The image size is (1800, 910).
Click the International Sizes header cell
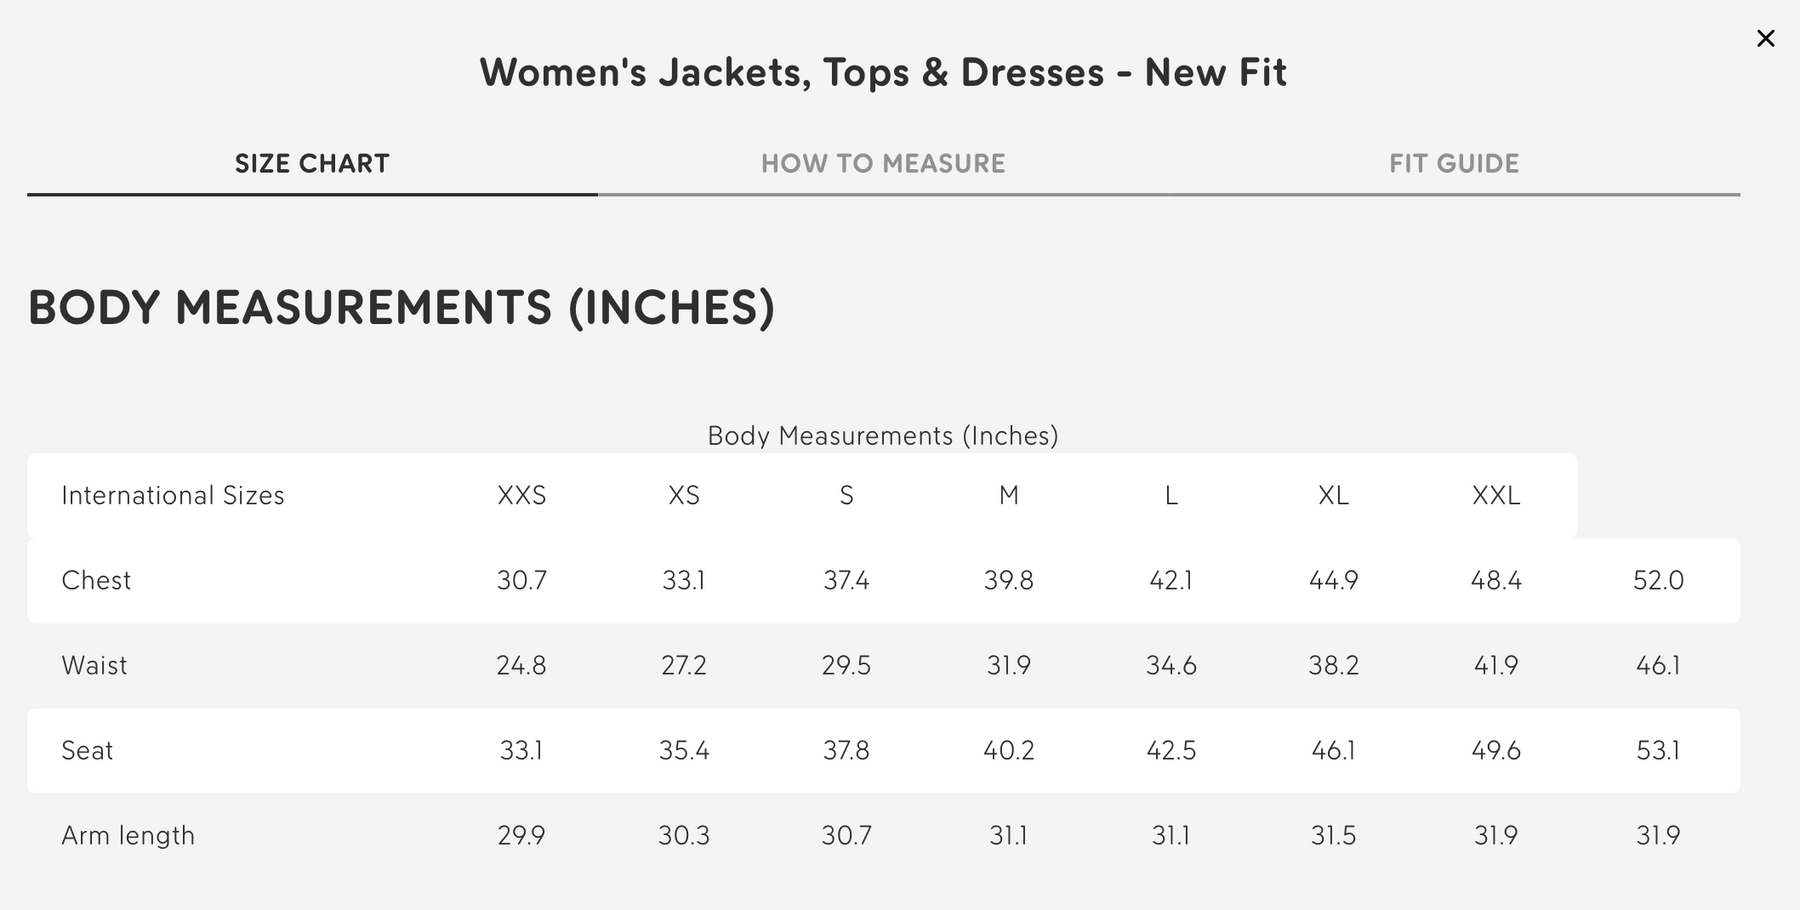pos(173,496)
